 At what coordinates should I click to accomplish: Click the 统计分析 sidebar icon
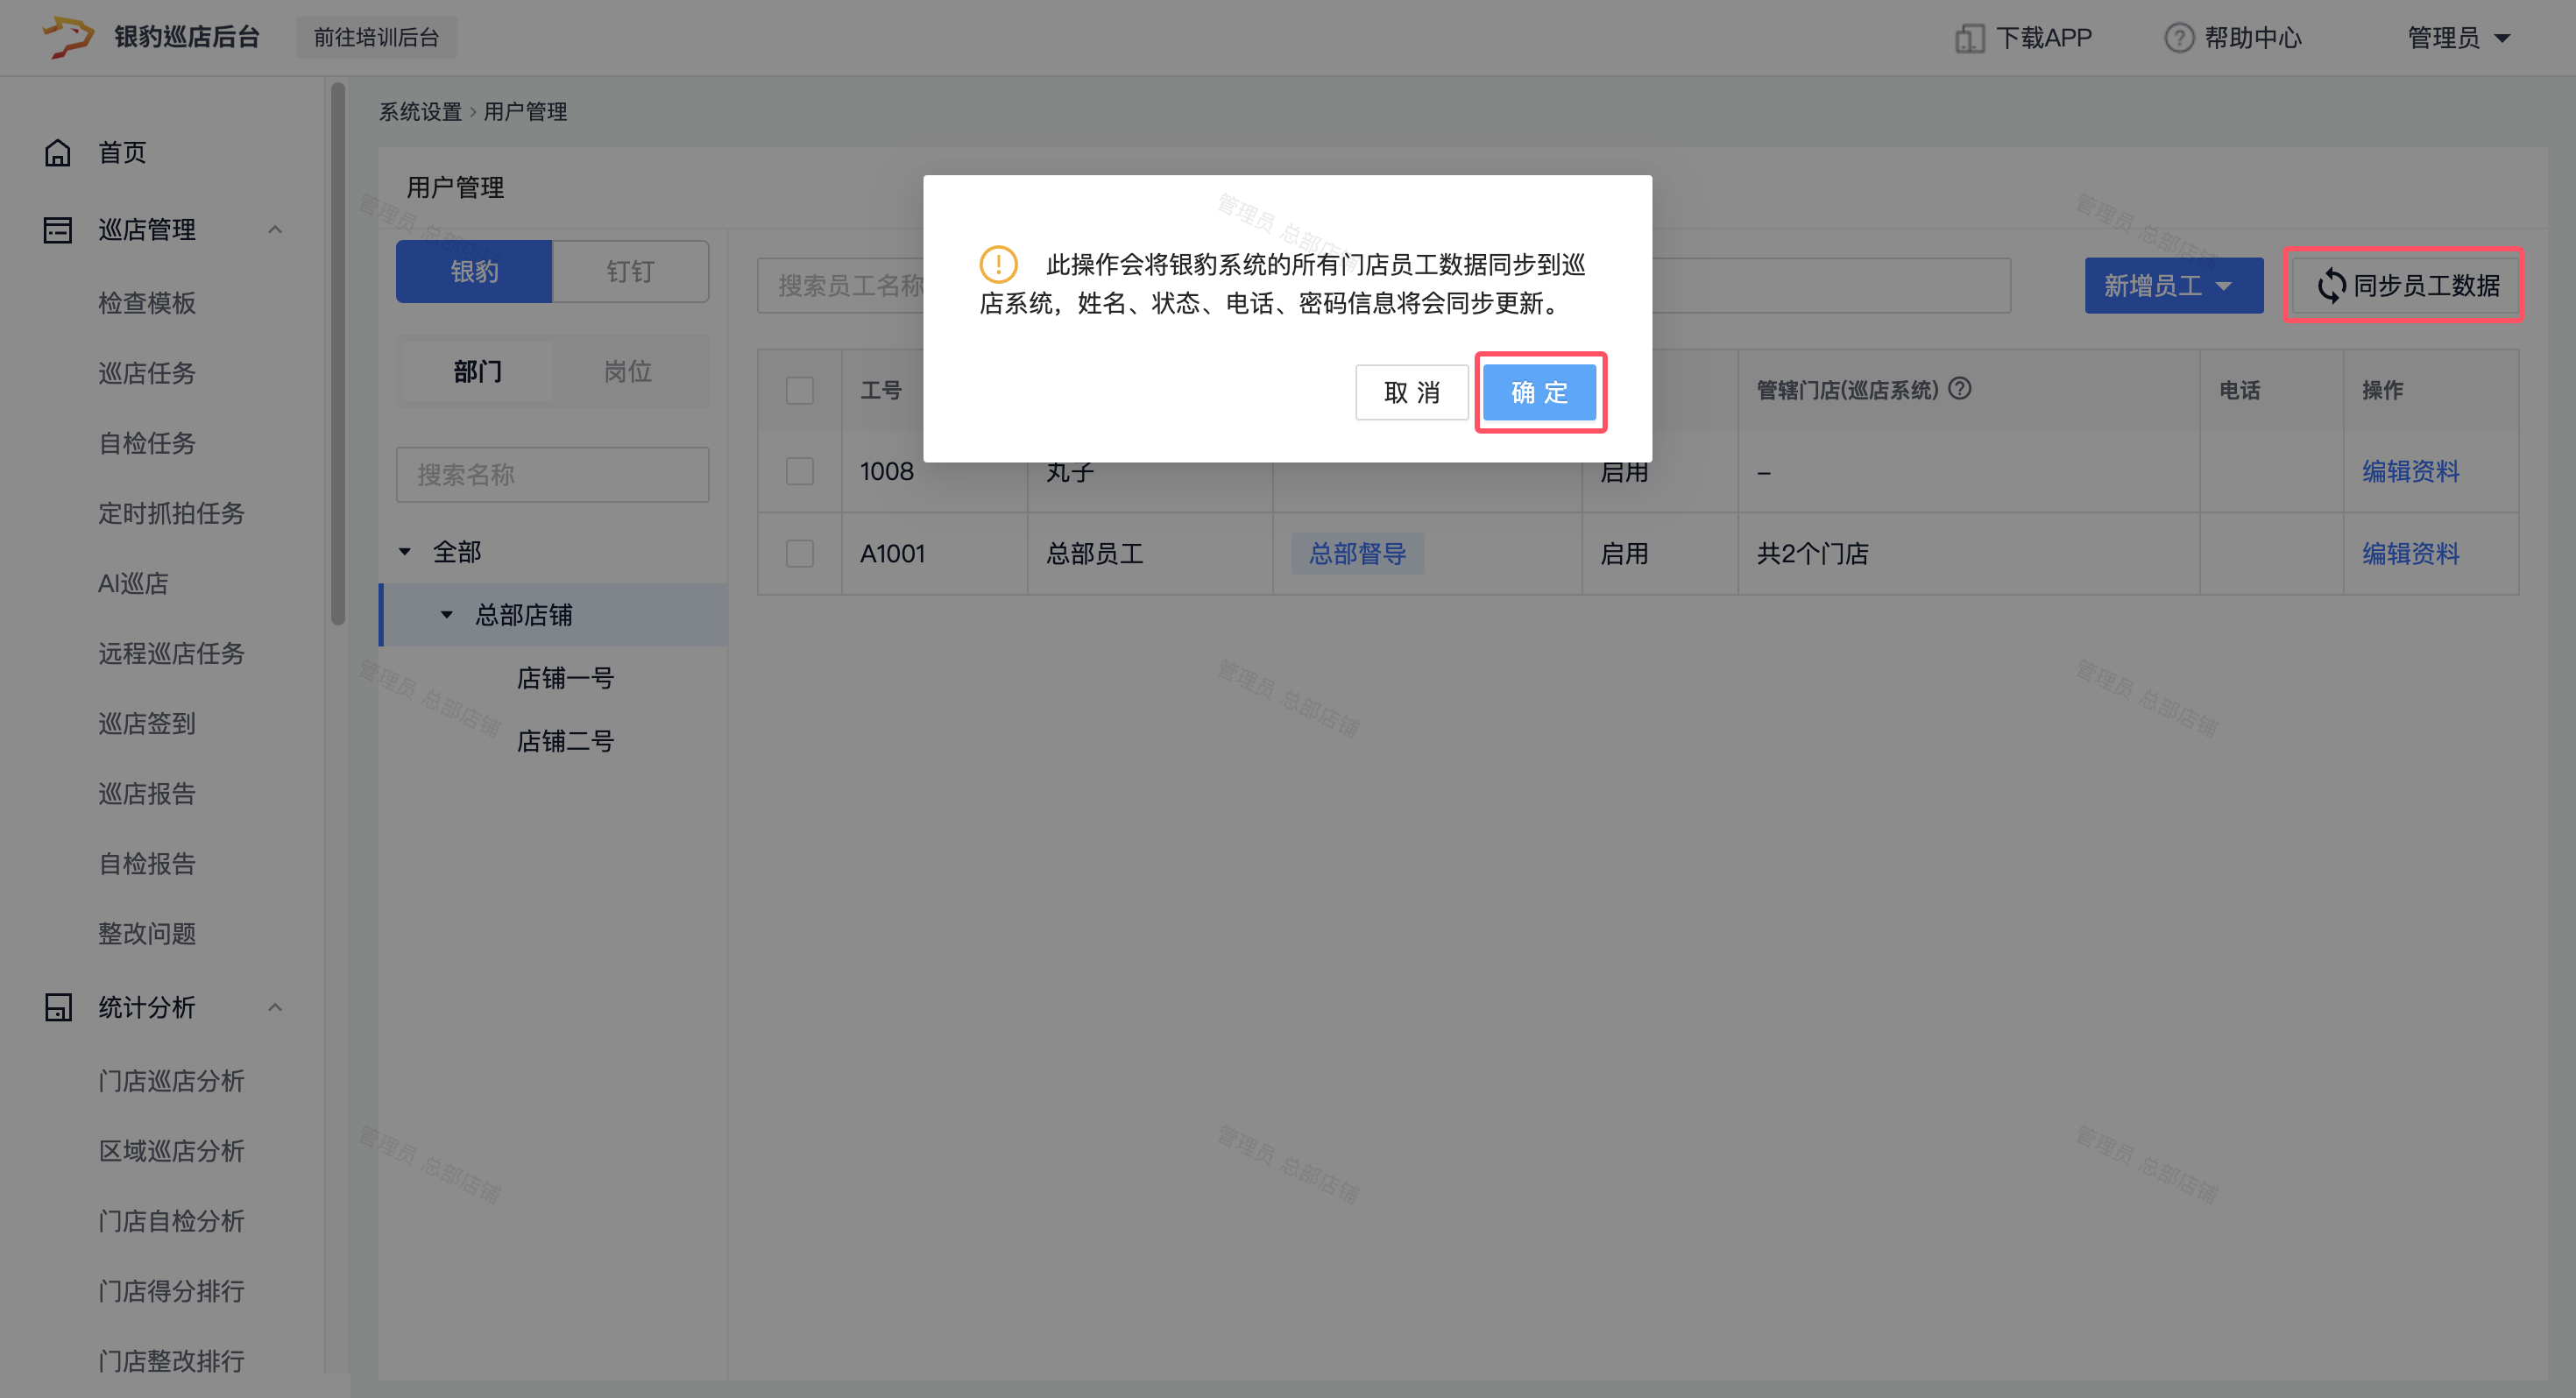[58, 1007]
